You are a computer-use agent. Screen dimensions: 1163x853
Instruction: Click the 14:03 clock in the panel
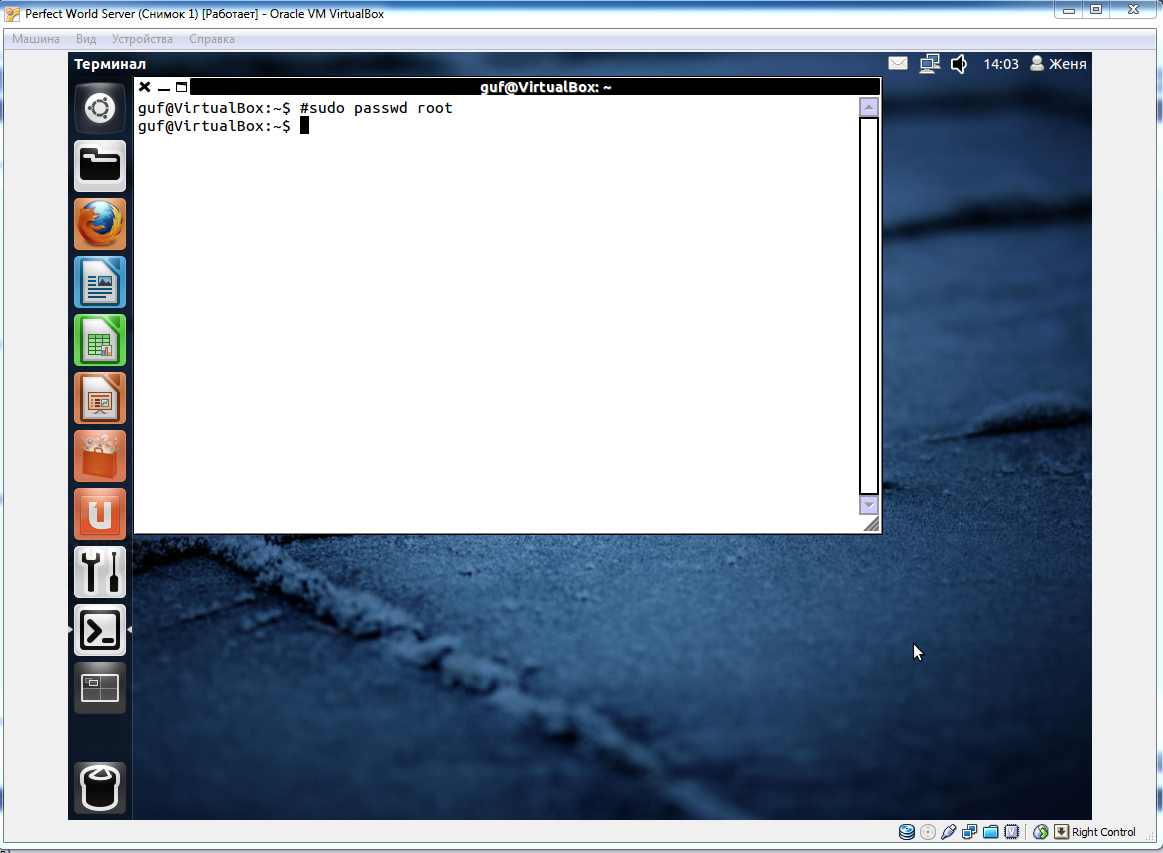pos(1000,64)
